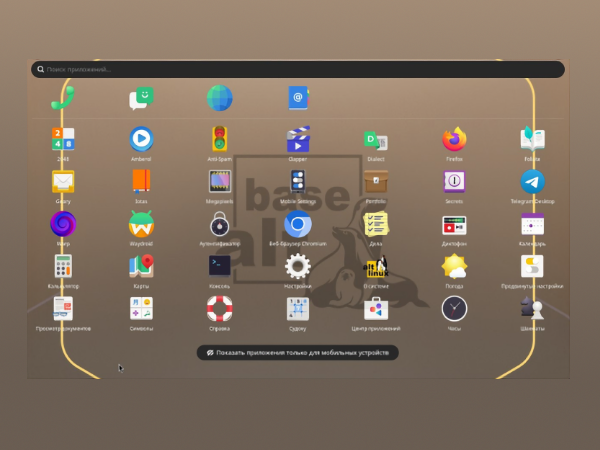Open the Chats messaging app in favorites

pyautogui.click(x=141, y=98)
